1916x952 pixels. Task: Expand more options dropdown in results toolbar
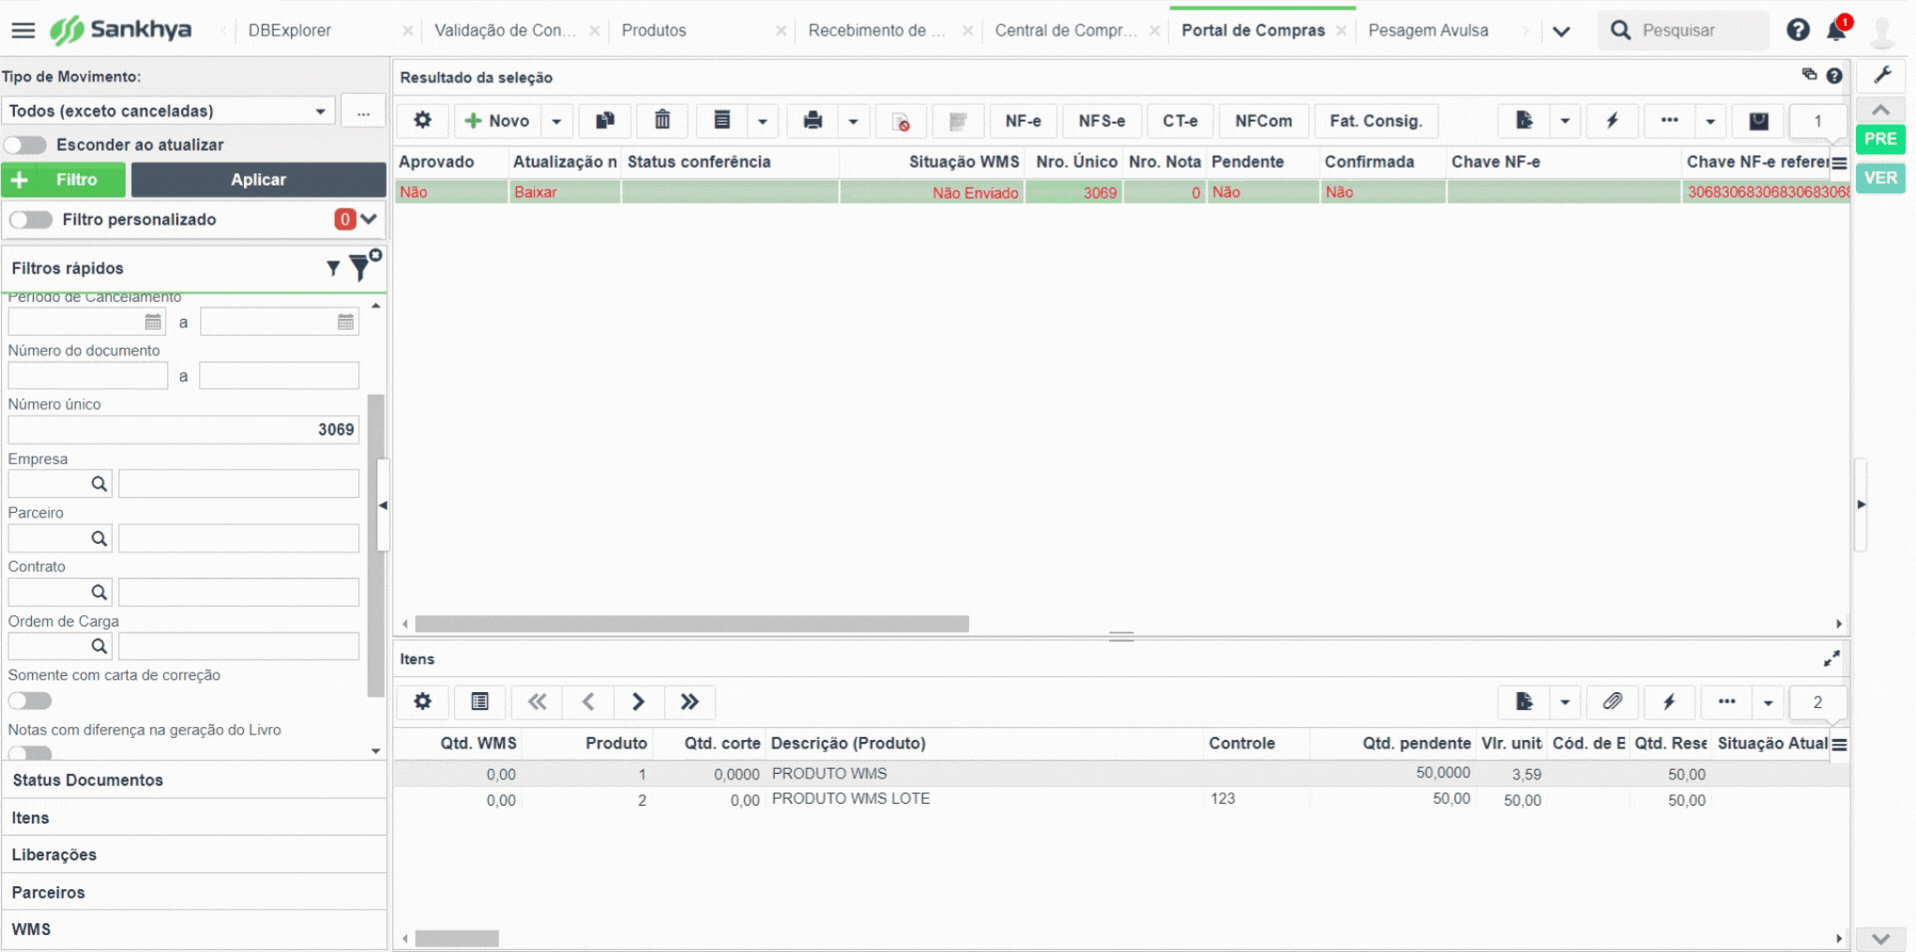coord(1710,121)
